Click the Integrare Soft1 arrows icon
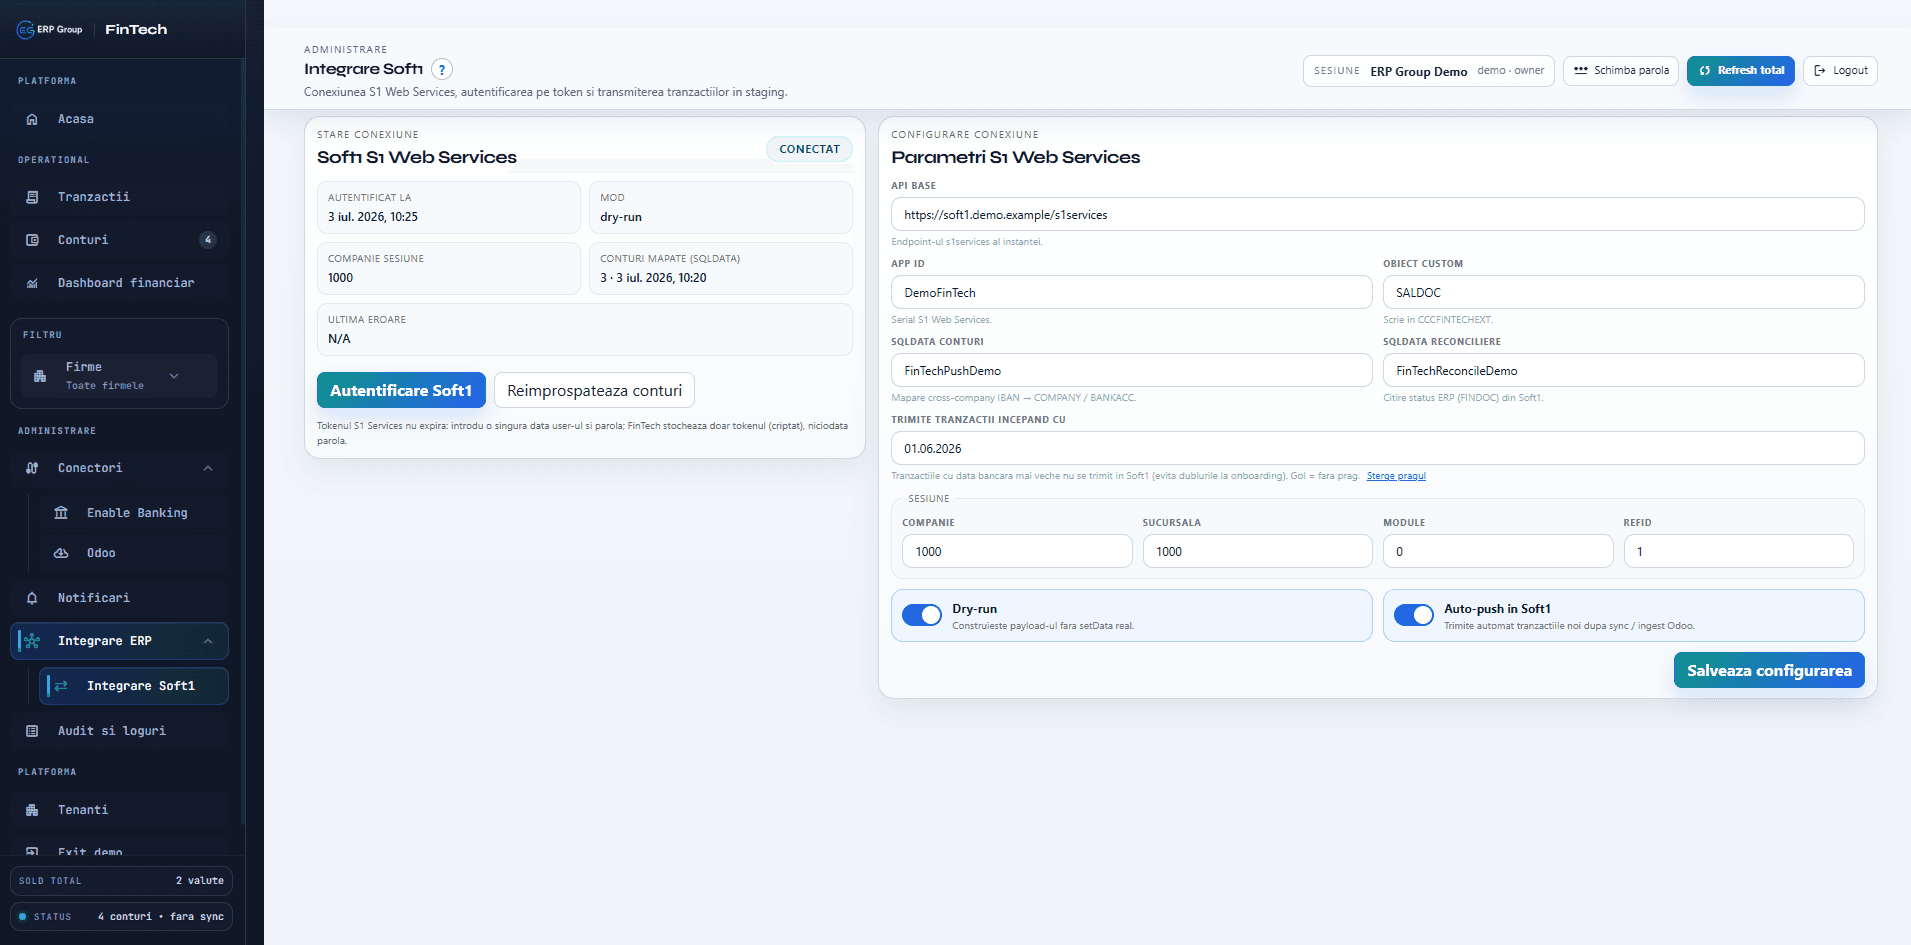The width and height of the screenshot is (1911, 945). [x=61, y=686]
